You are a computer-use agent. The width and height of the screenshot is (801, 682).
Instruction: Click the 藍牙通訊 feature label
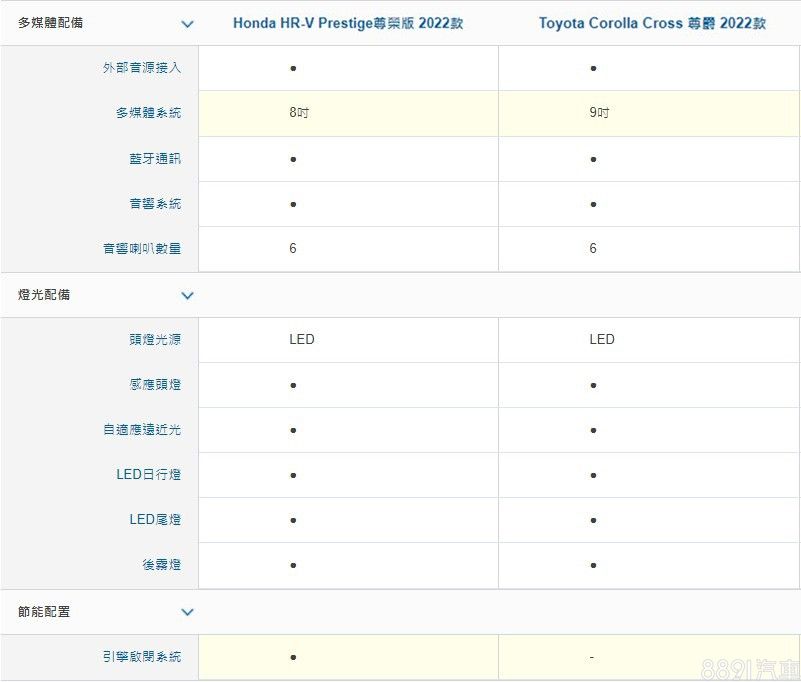pos(154,159)
